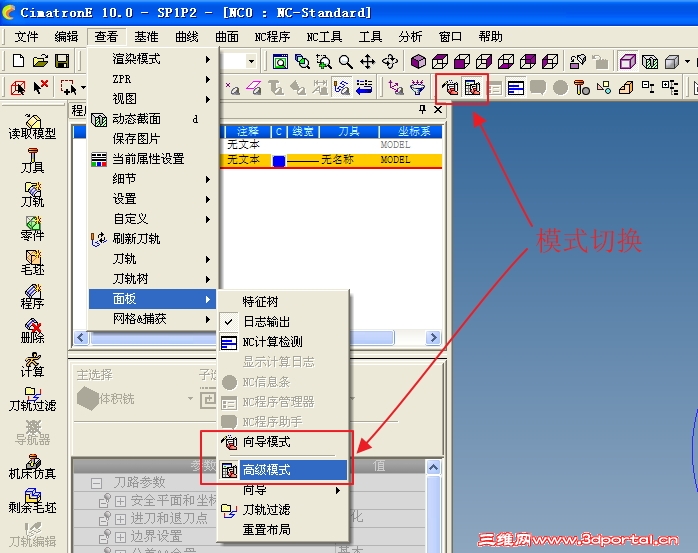Screen dimensions: 698x553
Task: Open the 分析 menu
Action: (x=410, y=37)
